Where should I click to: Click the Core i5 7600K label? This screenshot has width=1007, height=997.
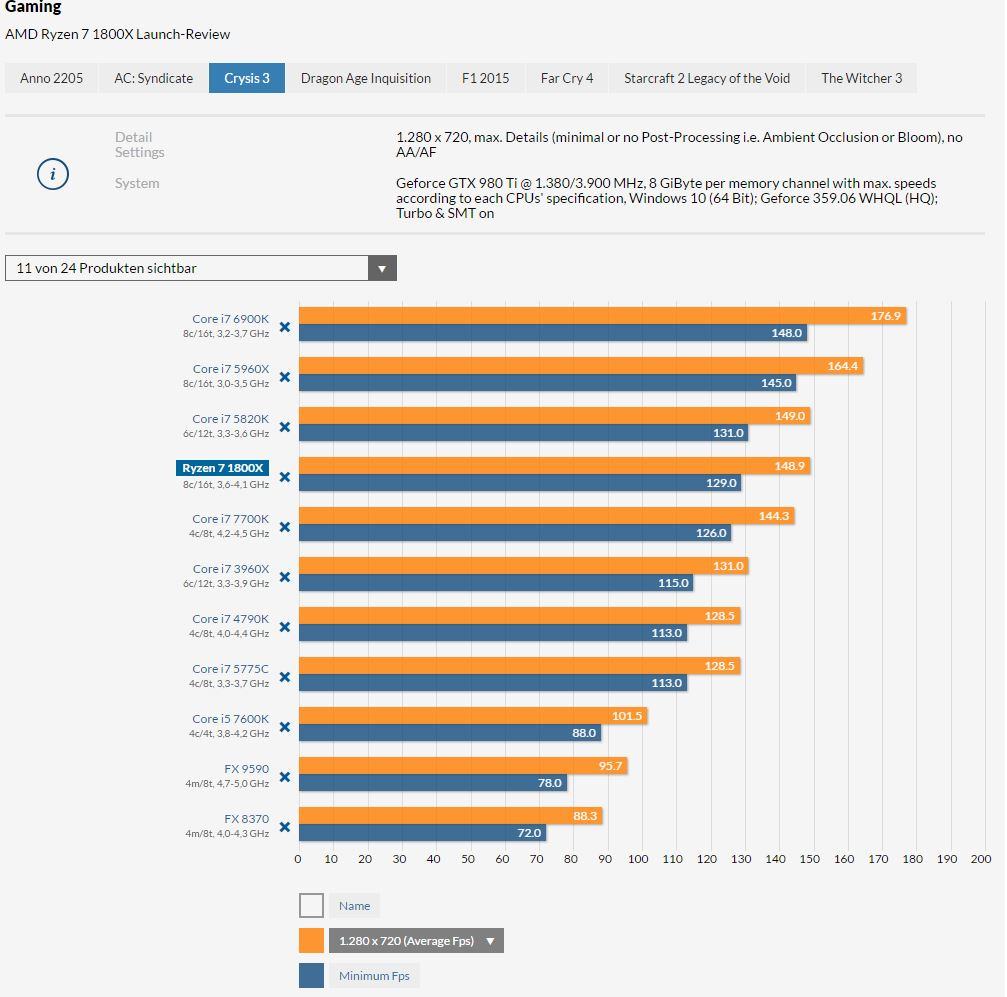pos(231,719)
